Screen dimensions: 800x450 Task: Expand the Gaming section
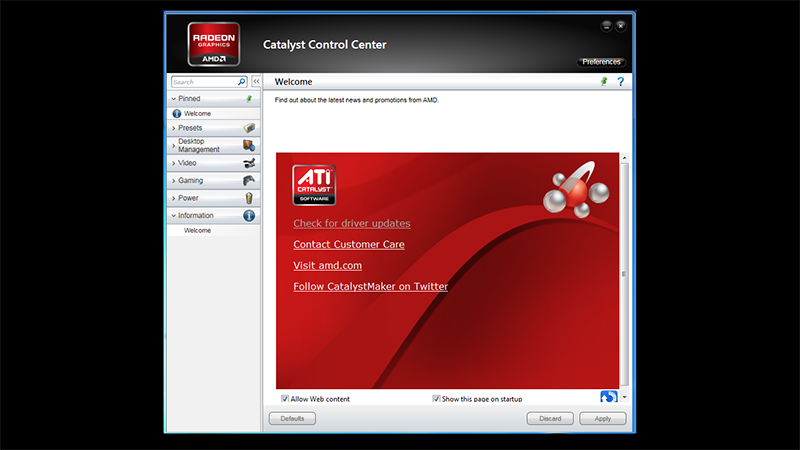pyautogui.click(x=173, y=181)
